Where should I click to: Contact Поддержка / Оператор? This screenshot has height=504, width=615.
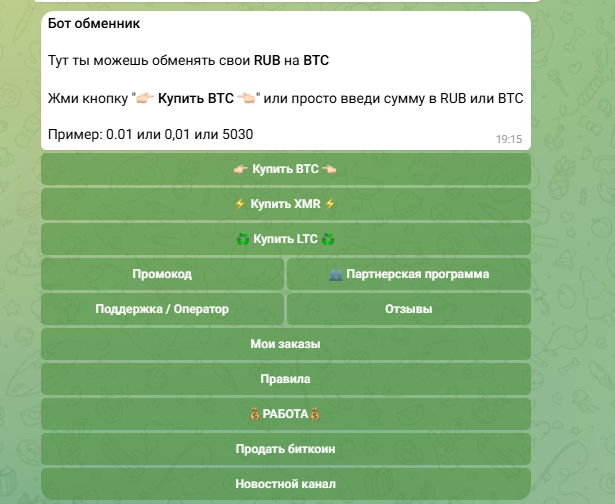pyautogui.click(x=162, y=309)
